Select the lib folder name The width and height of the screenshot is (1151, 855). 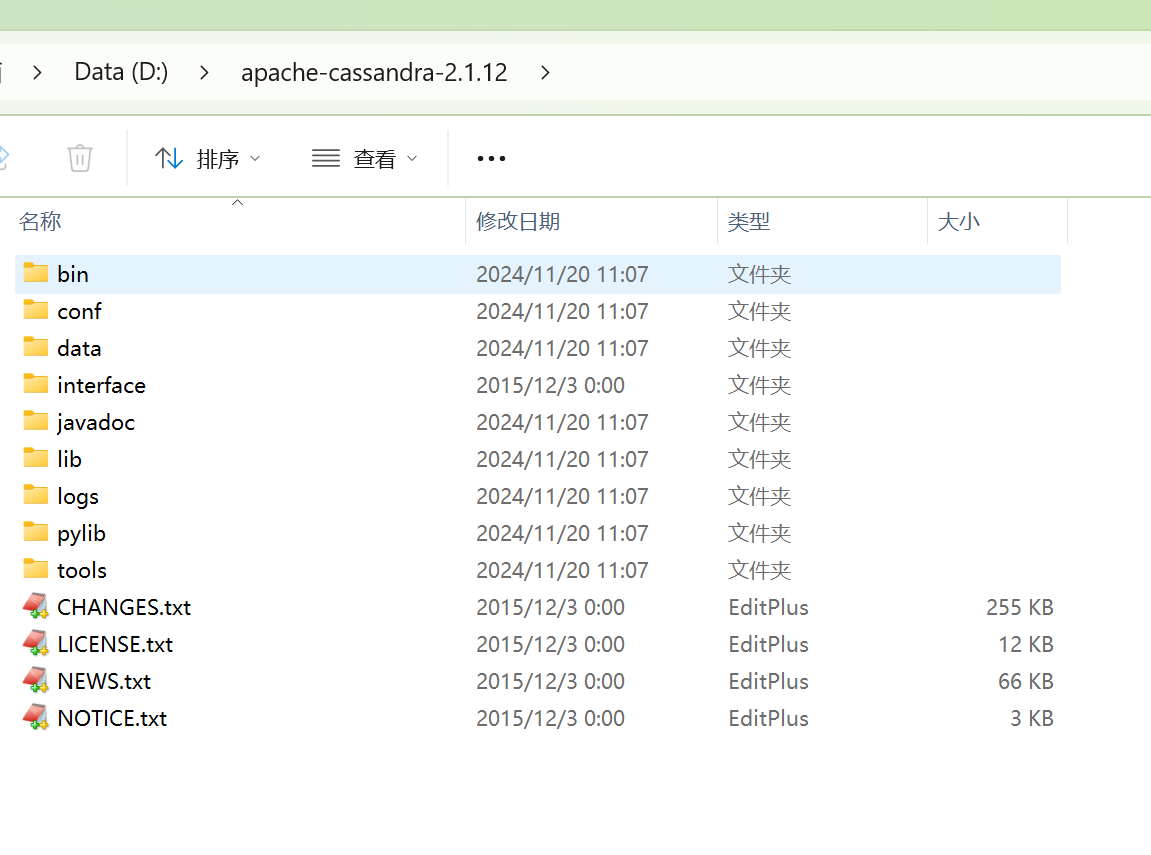pyautogui.click(x=69, y=459)
